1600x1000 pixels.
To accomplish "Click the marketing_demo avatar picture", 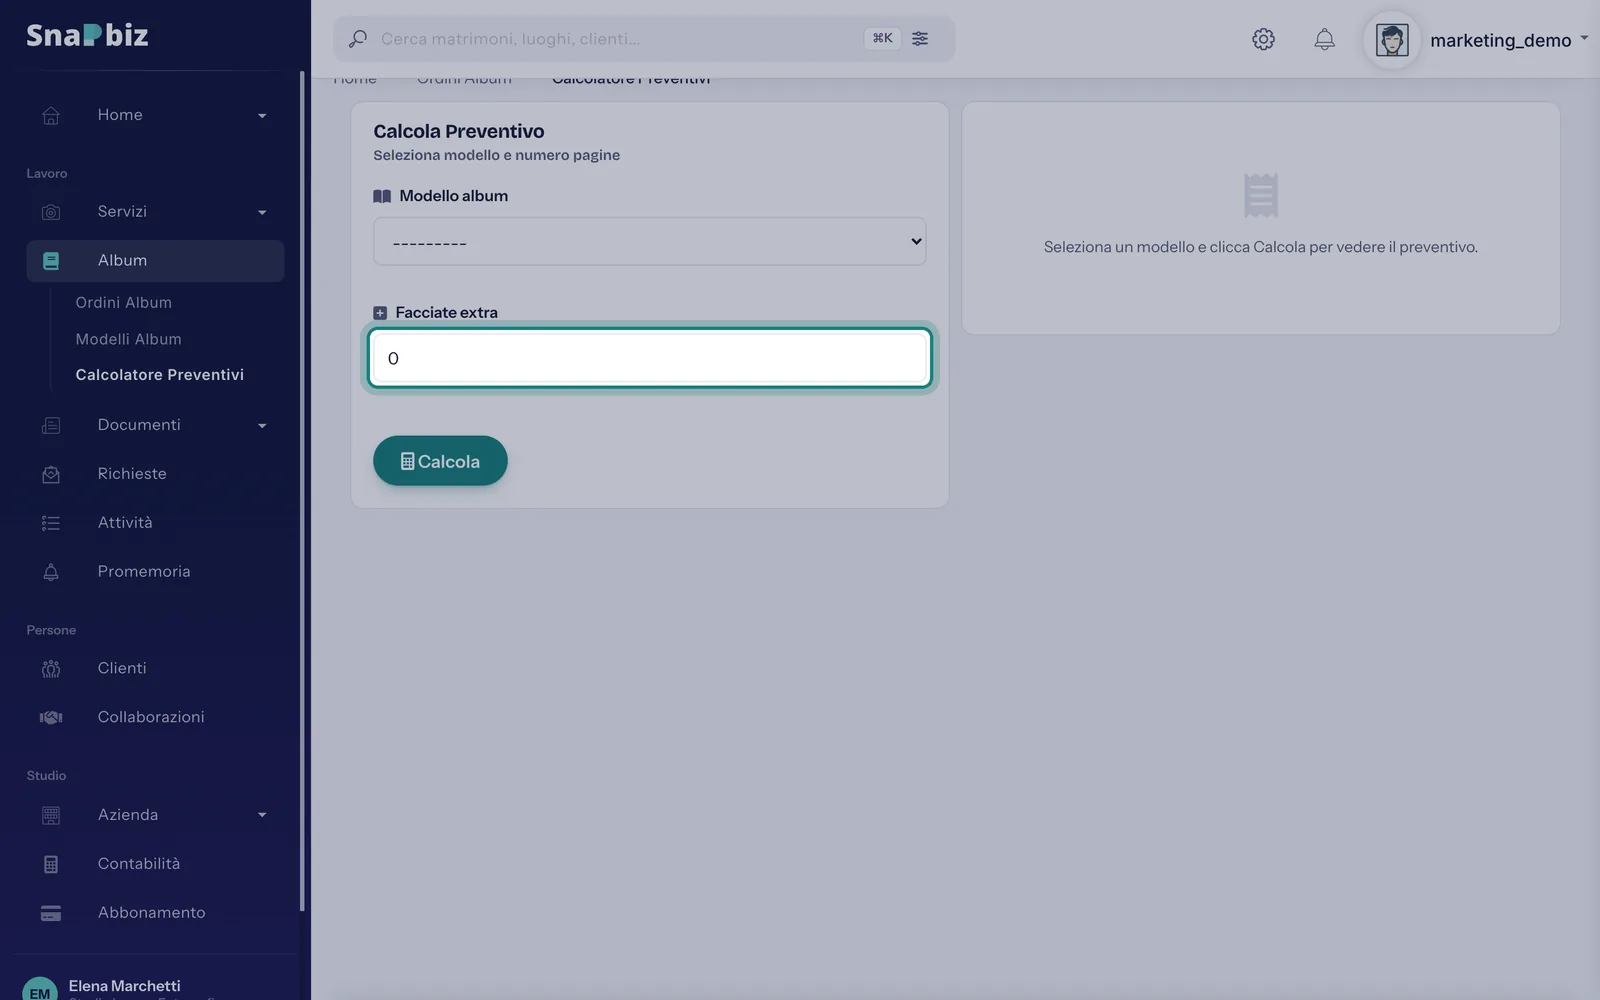I will point(1392,40).
